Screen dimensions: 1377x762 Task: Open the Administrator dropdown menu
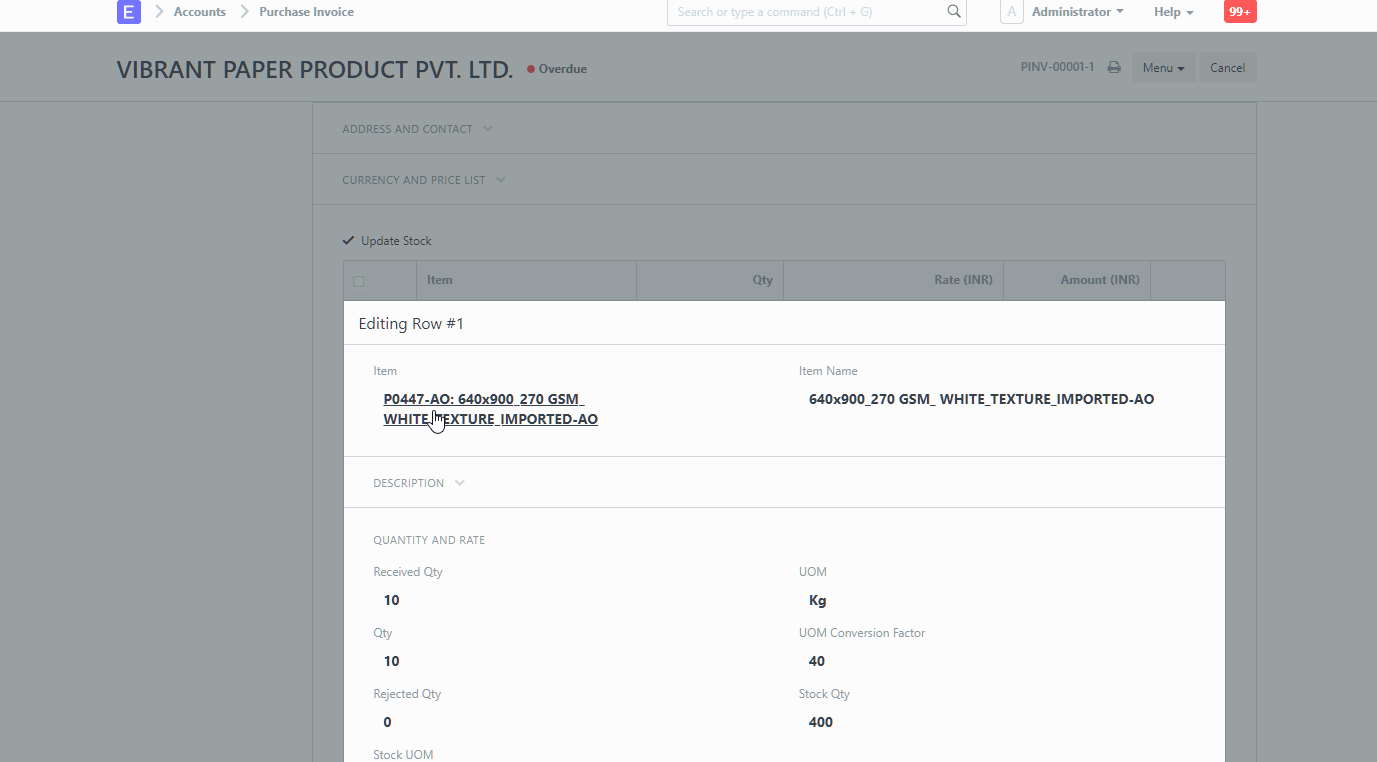coord(1076,11)
